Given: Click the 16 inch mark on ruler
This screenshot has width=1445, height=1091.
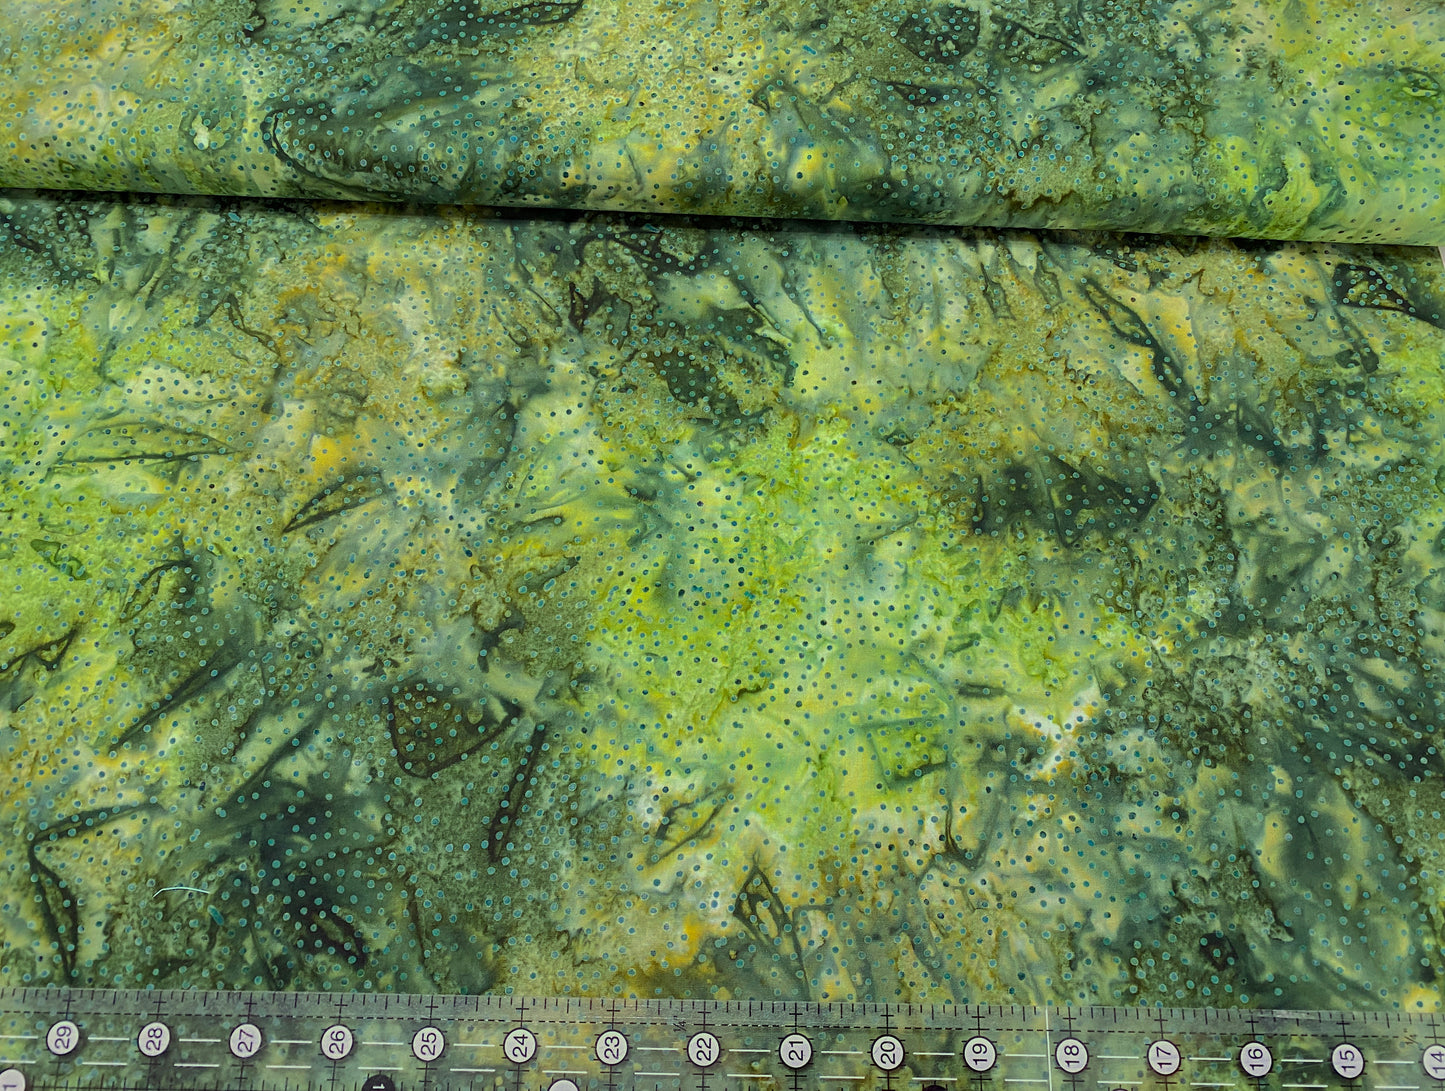Looking at the screenshot, I should pyautogui.click(x=1256, y=1057).
